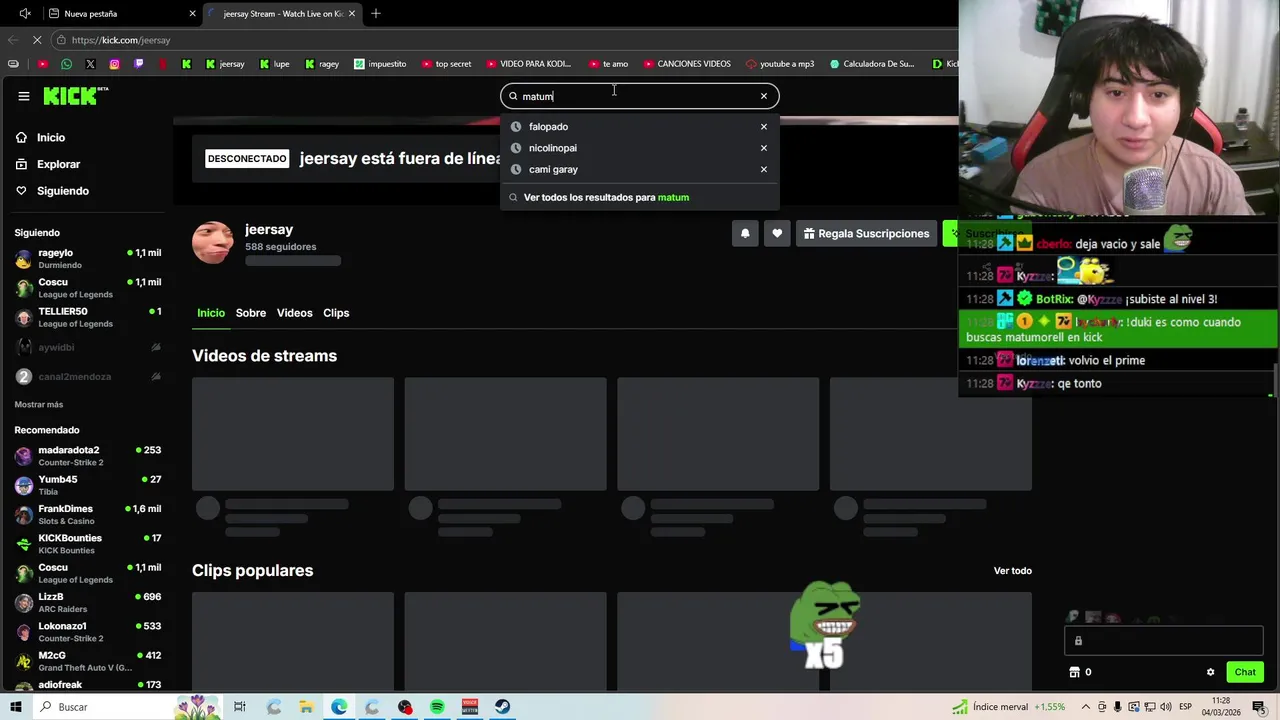Open TELLIER50 followed channel
This screenshot has height=720, width=1280.
click(x=88, y=317)
